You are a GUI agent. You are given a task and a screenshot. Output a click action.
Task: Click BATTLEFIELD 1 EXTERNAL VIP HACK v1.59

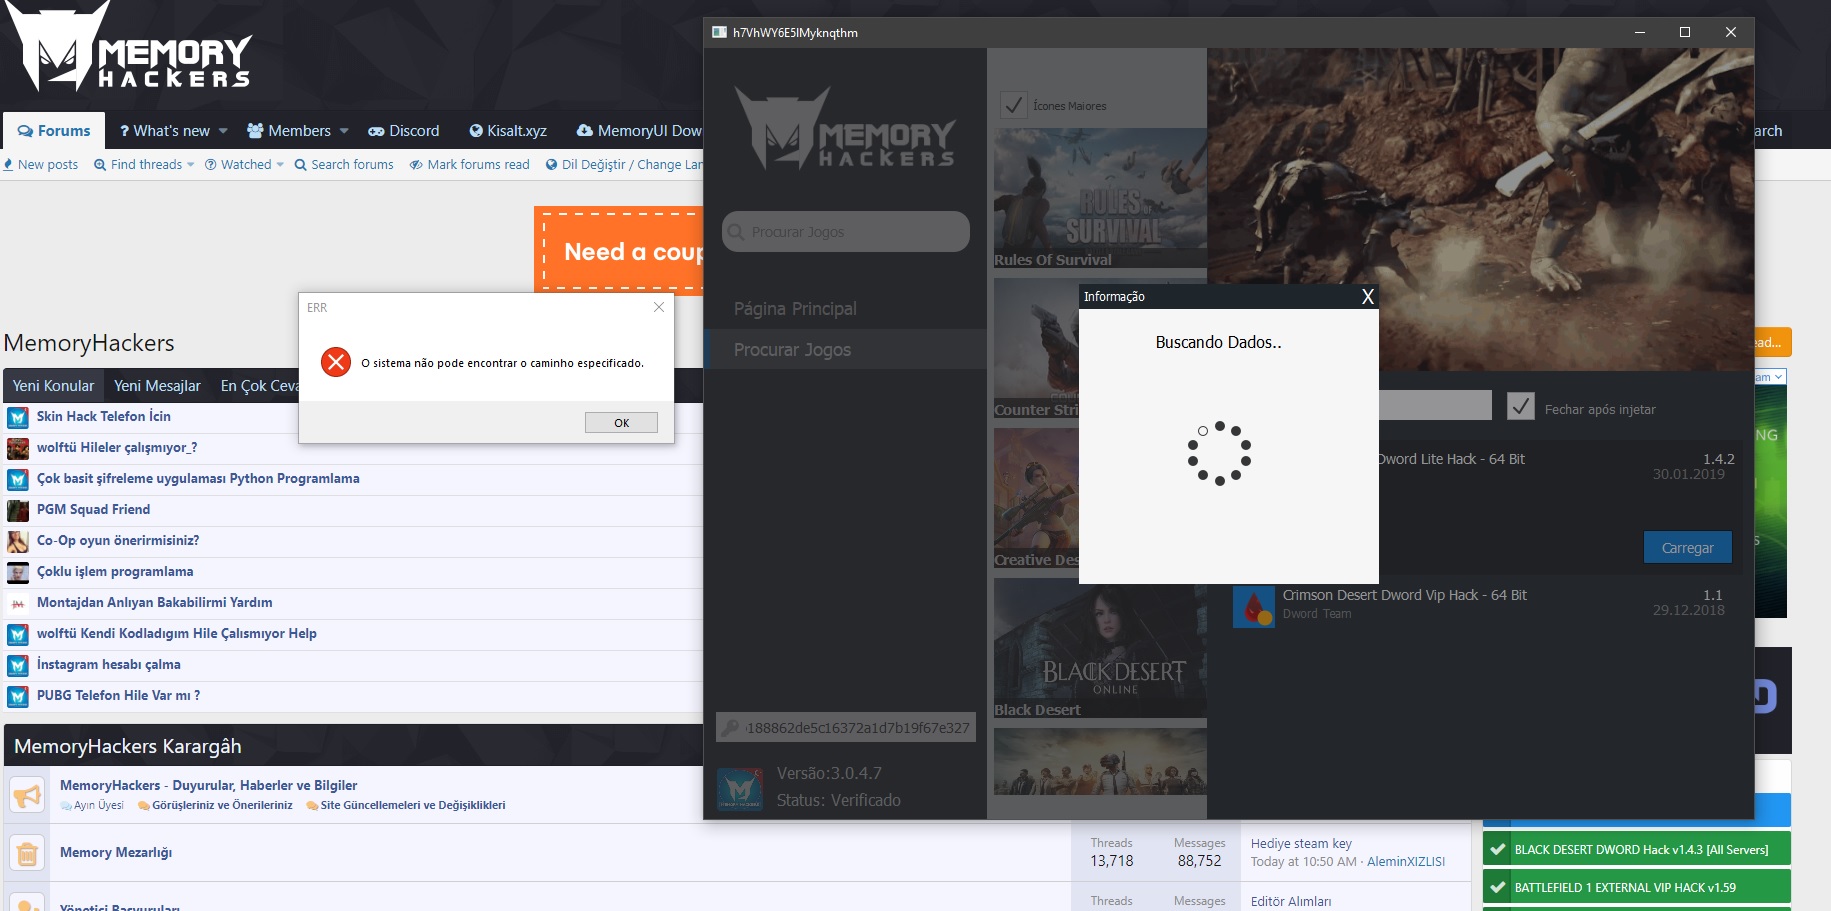coord(1636,888)
